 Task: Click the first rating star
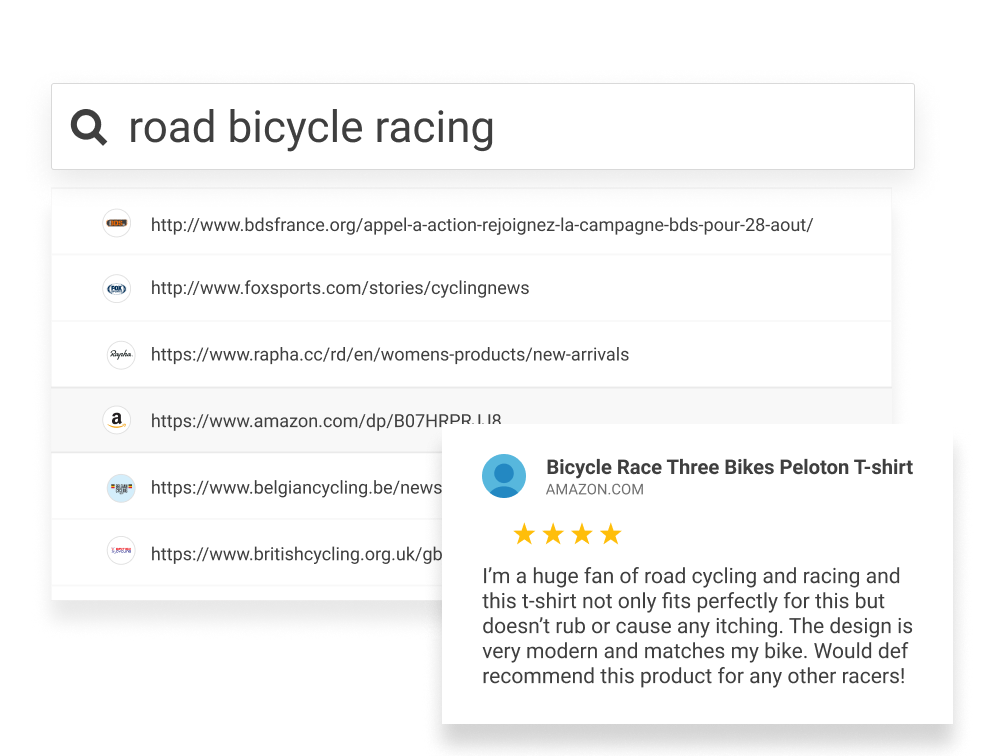click(x=523, y=535)
